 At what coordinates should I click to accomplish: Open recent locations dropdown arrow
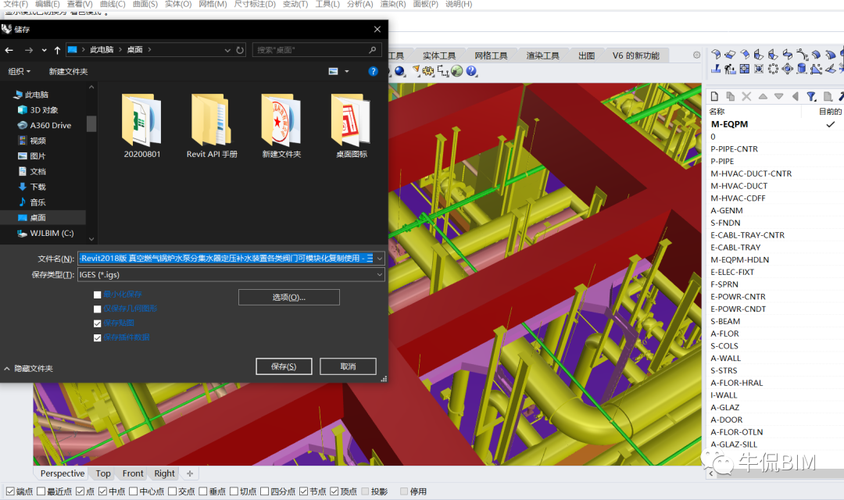[x=44, y=50]
